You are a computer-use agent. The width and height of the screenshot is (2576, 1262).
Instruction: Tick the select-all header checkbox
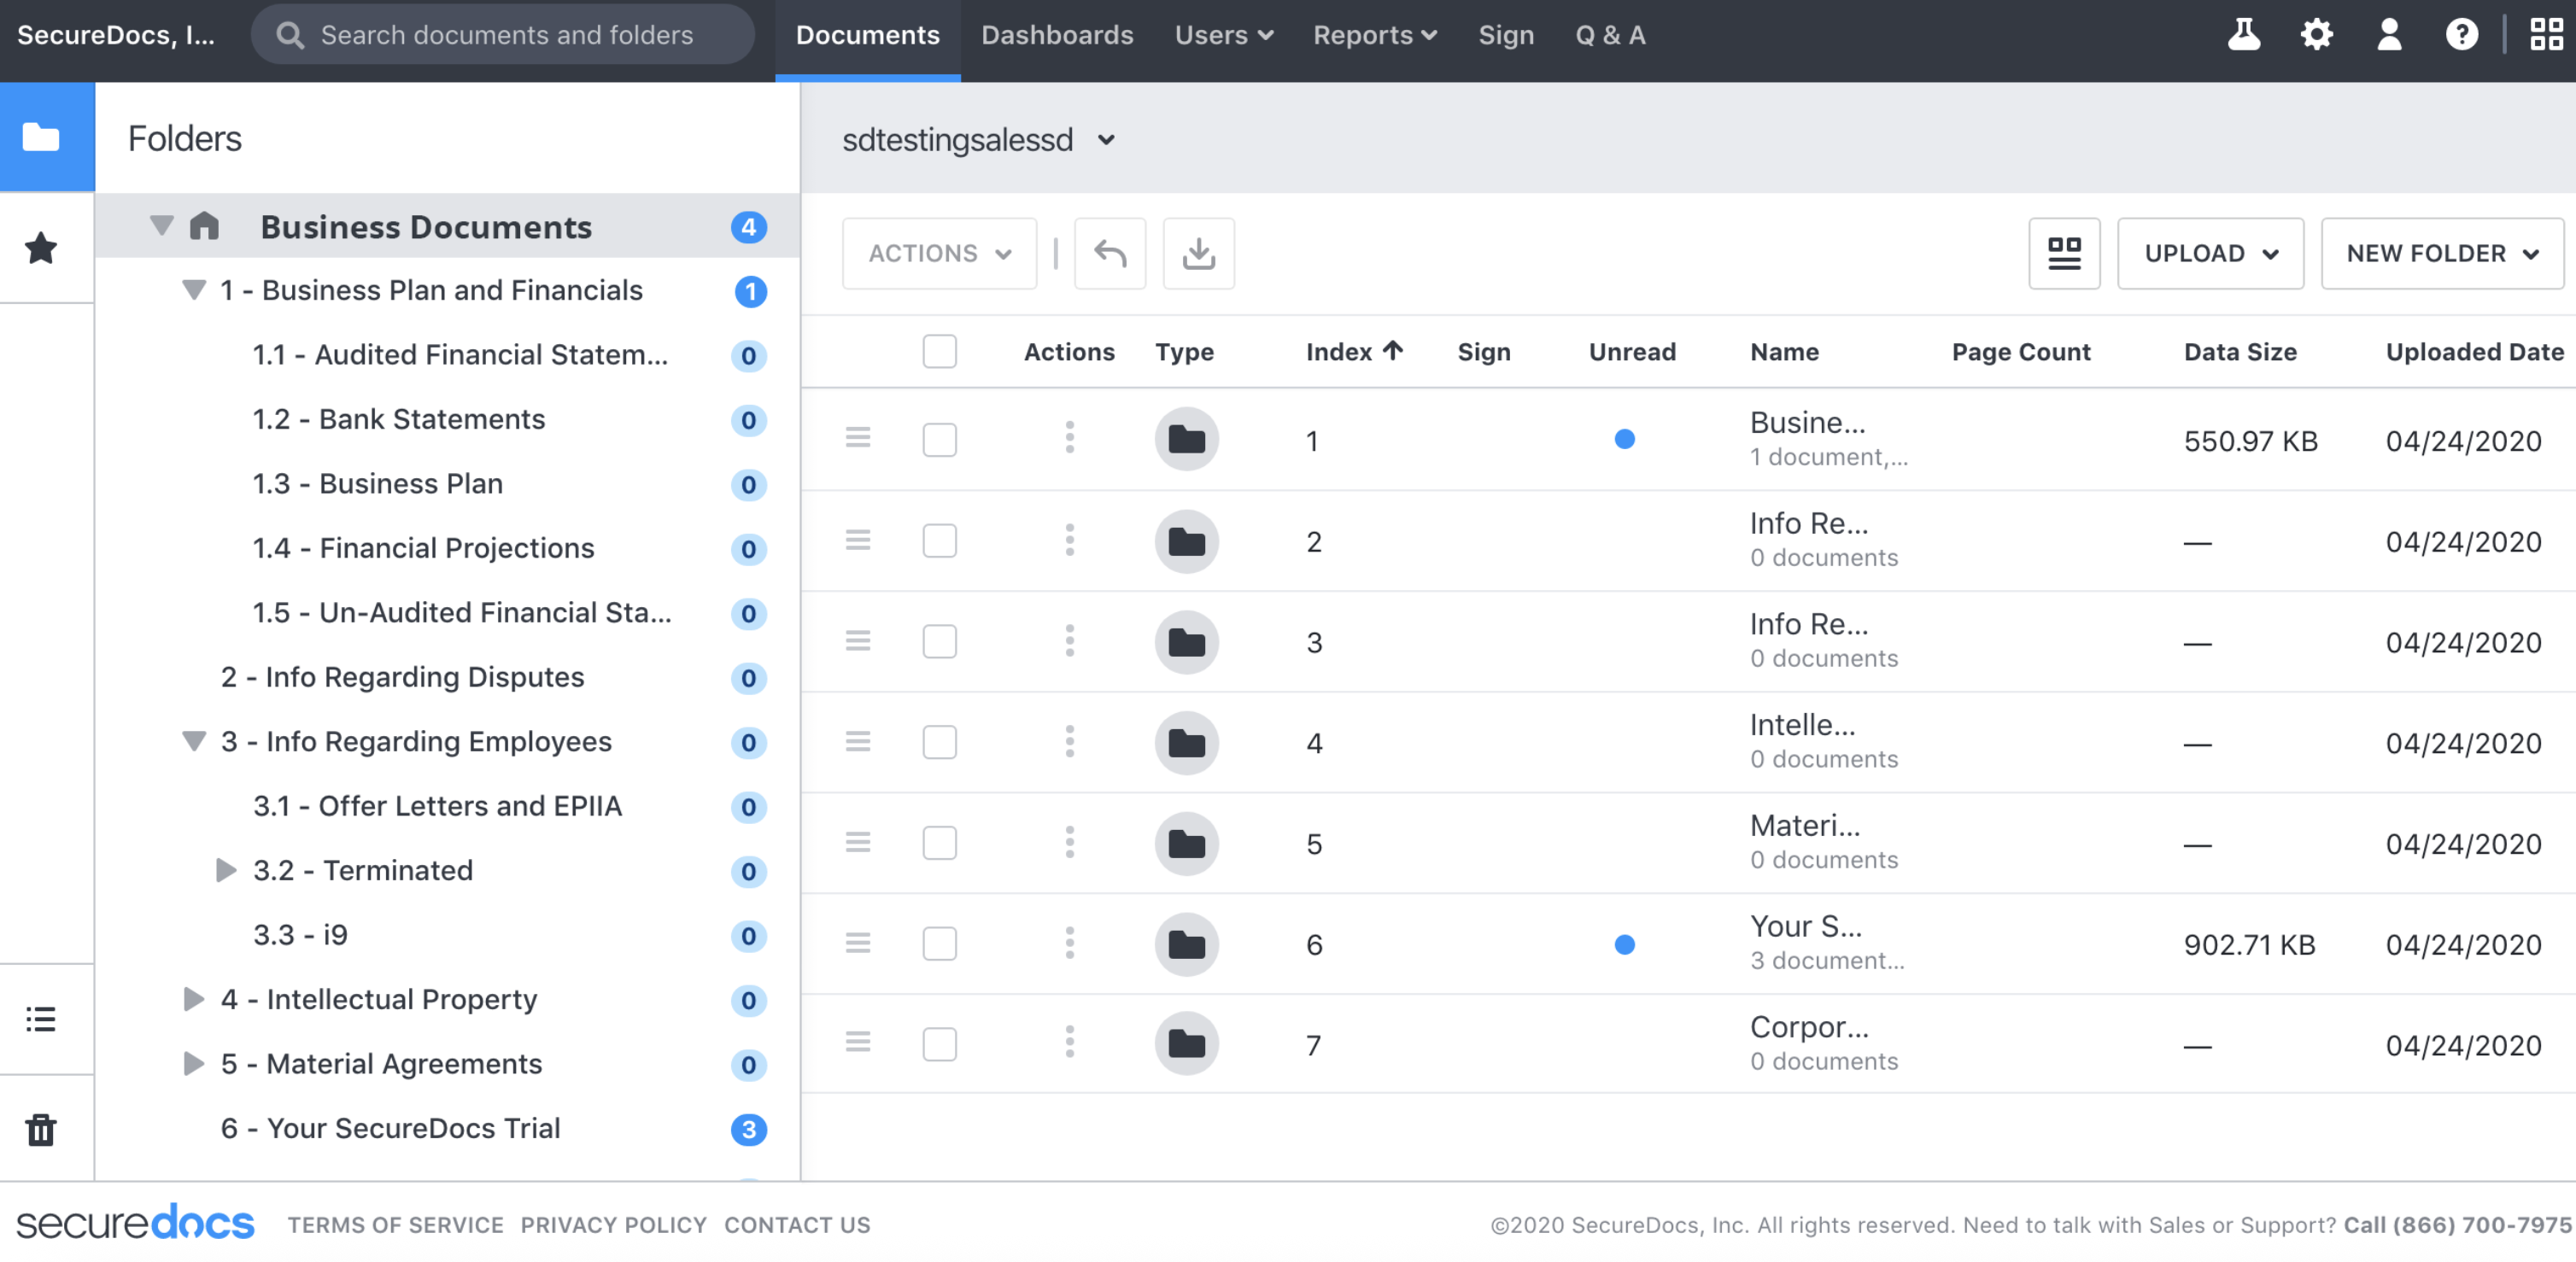click(x=939, y=352)
